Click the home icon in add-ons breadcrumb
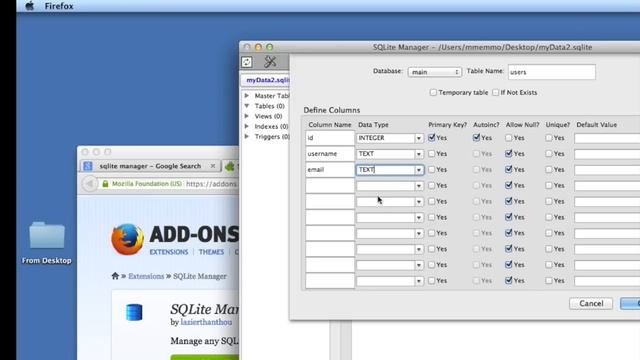640x360 pixels. click(x=115, y=276)
